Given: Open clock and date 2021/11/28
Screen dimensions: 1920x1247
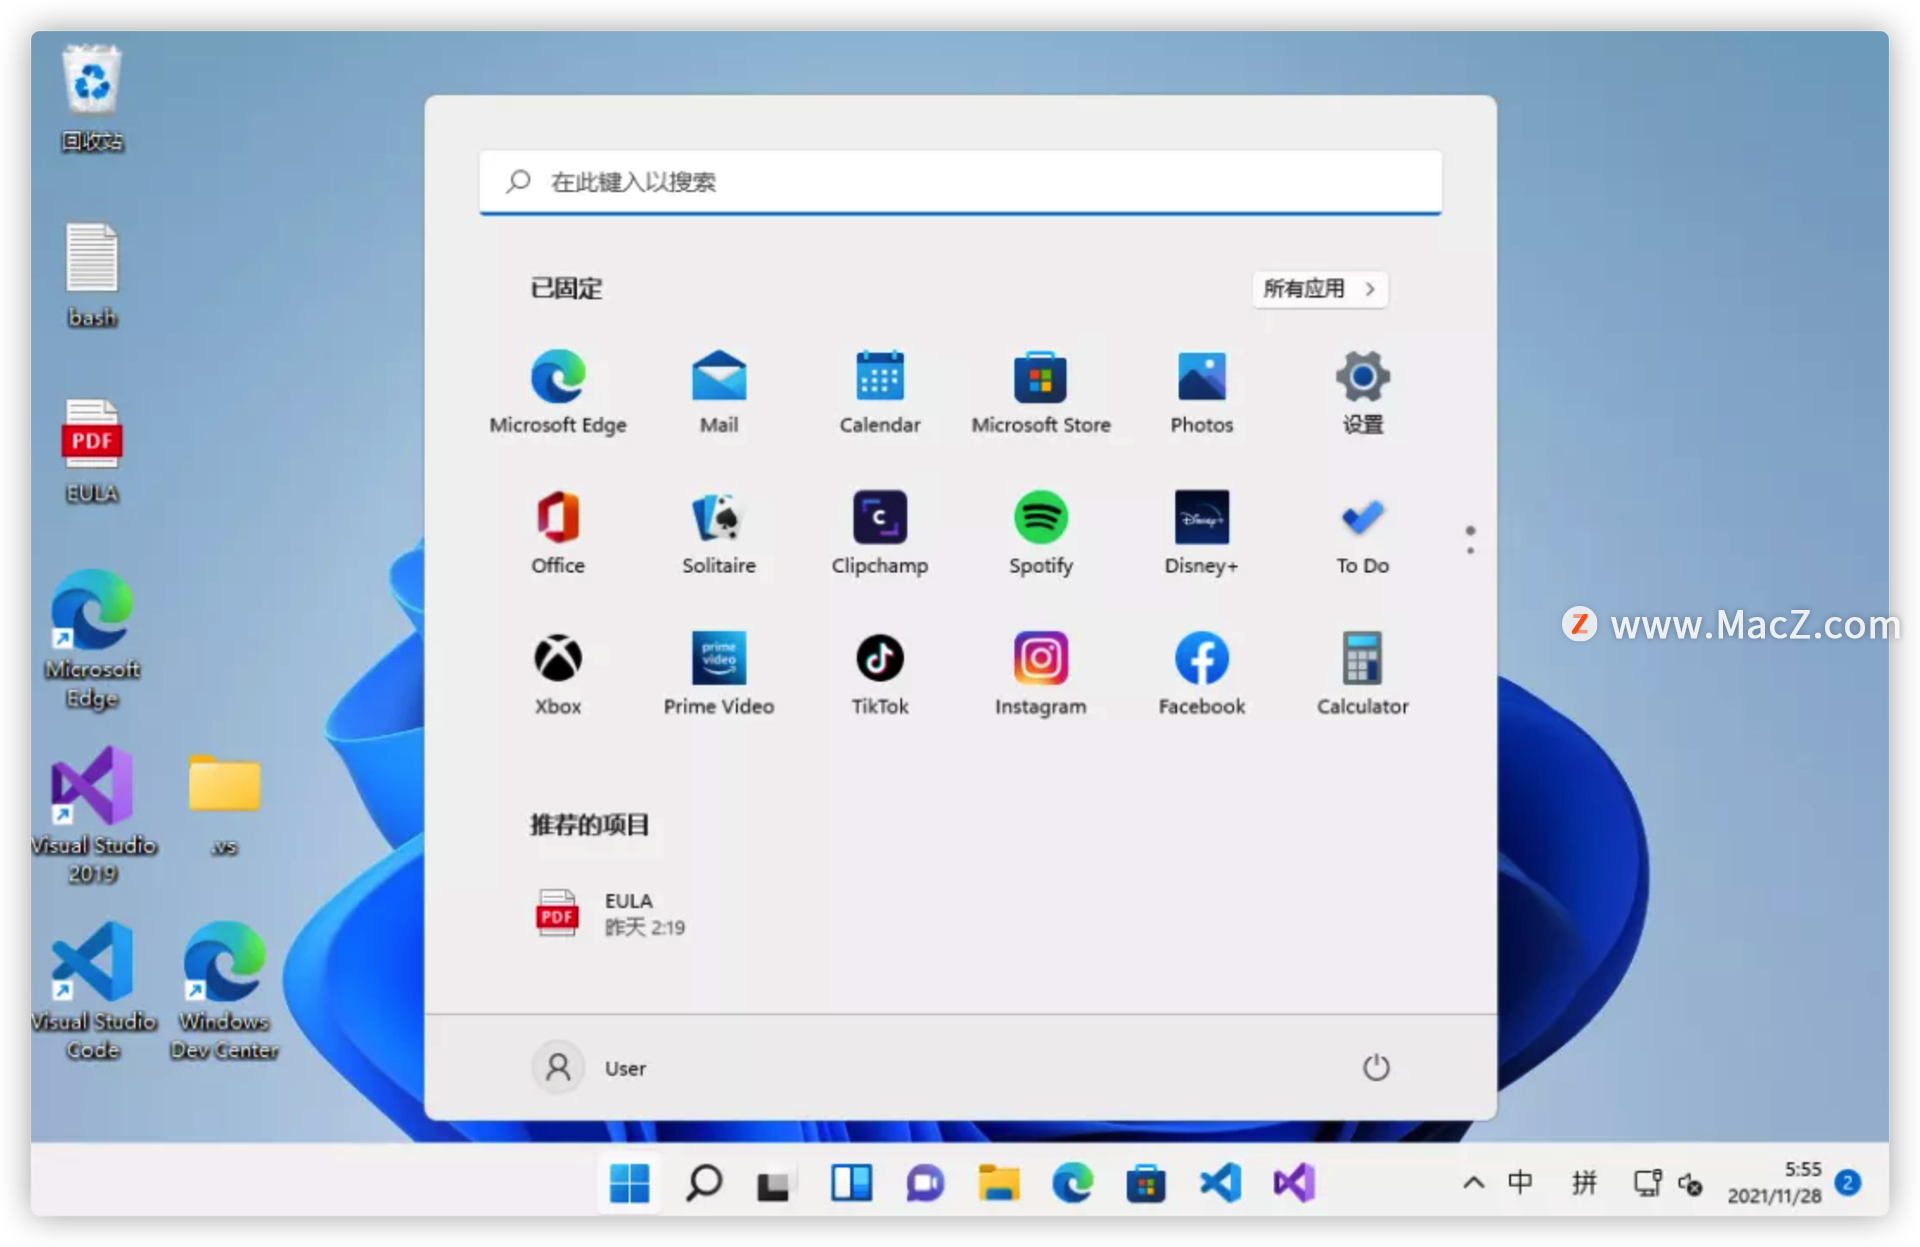Looking at the screenshot, I should tap(1775, 1183).
